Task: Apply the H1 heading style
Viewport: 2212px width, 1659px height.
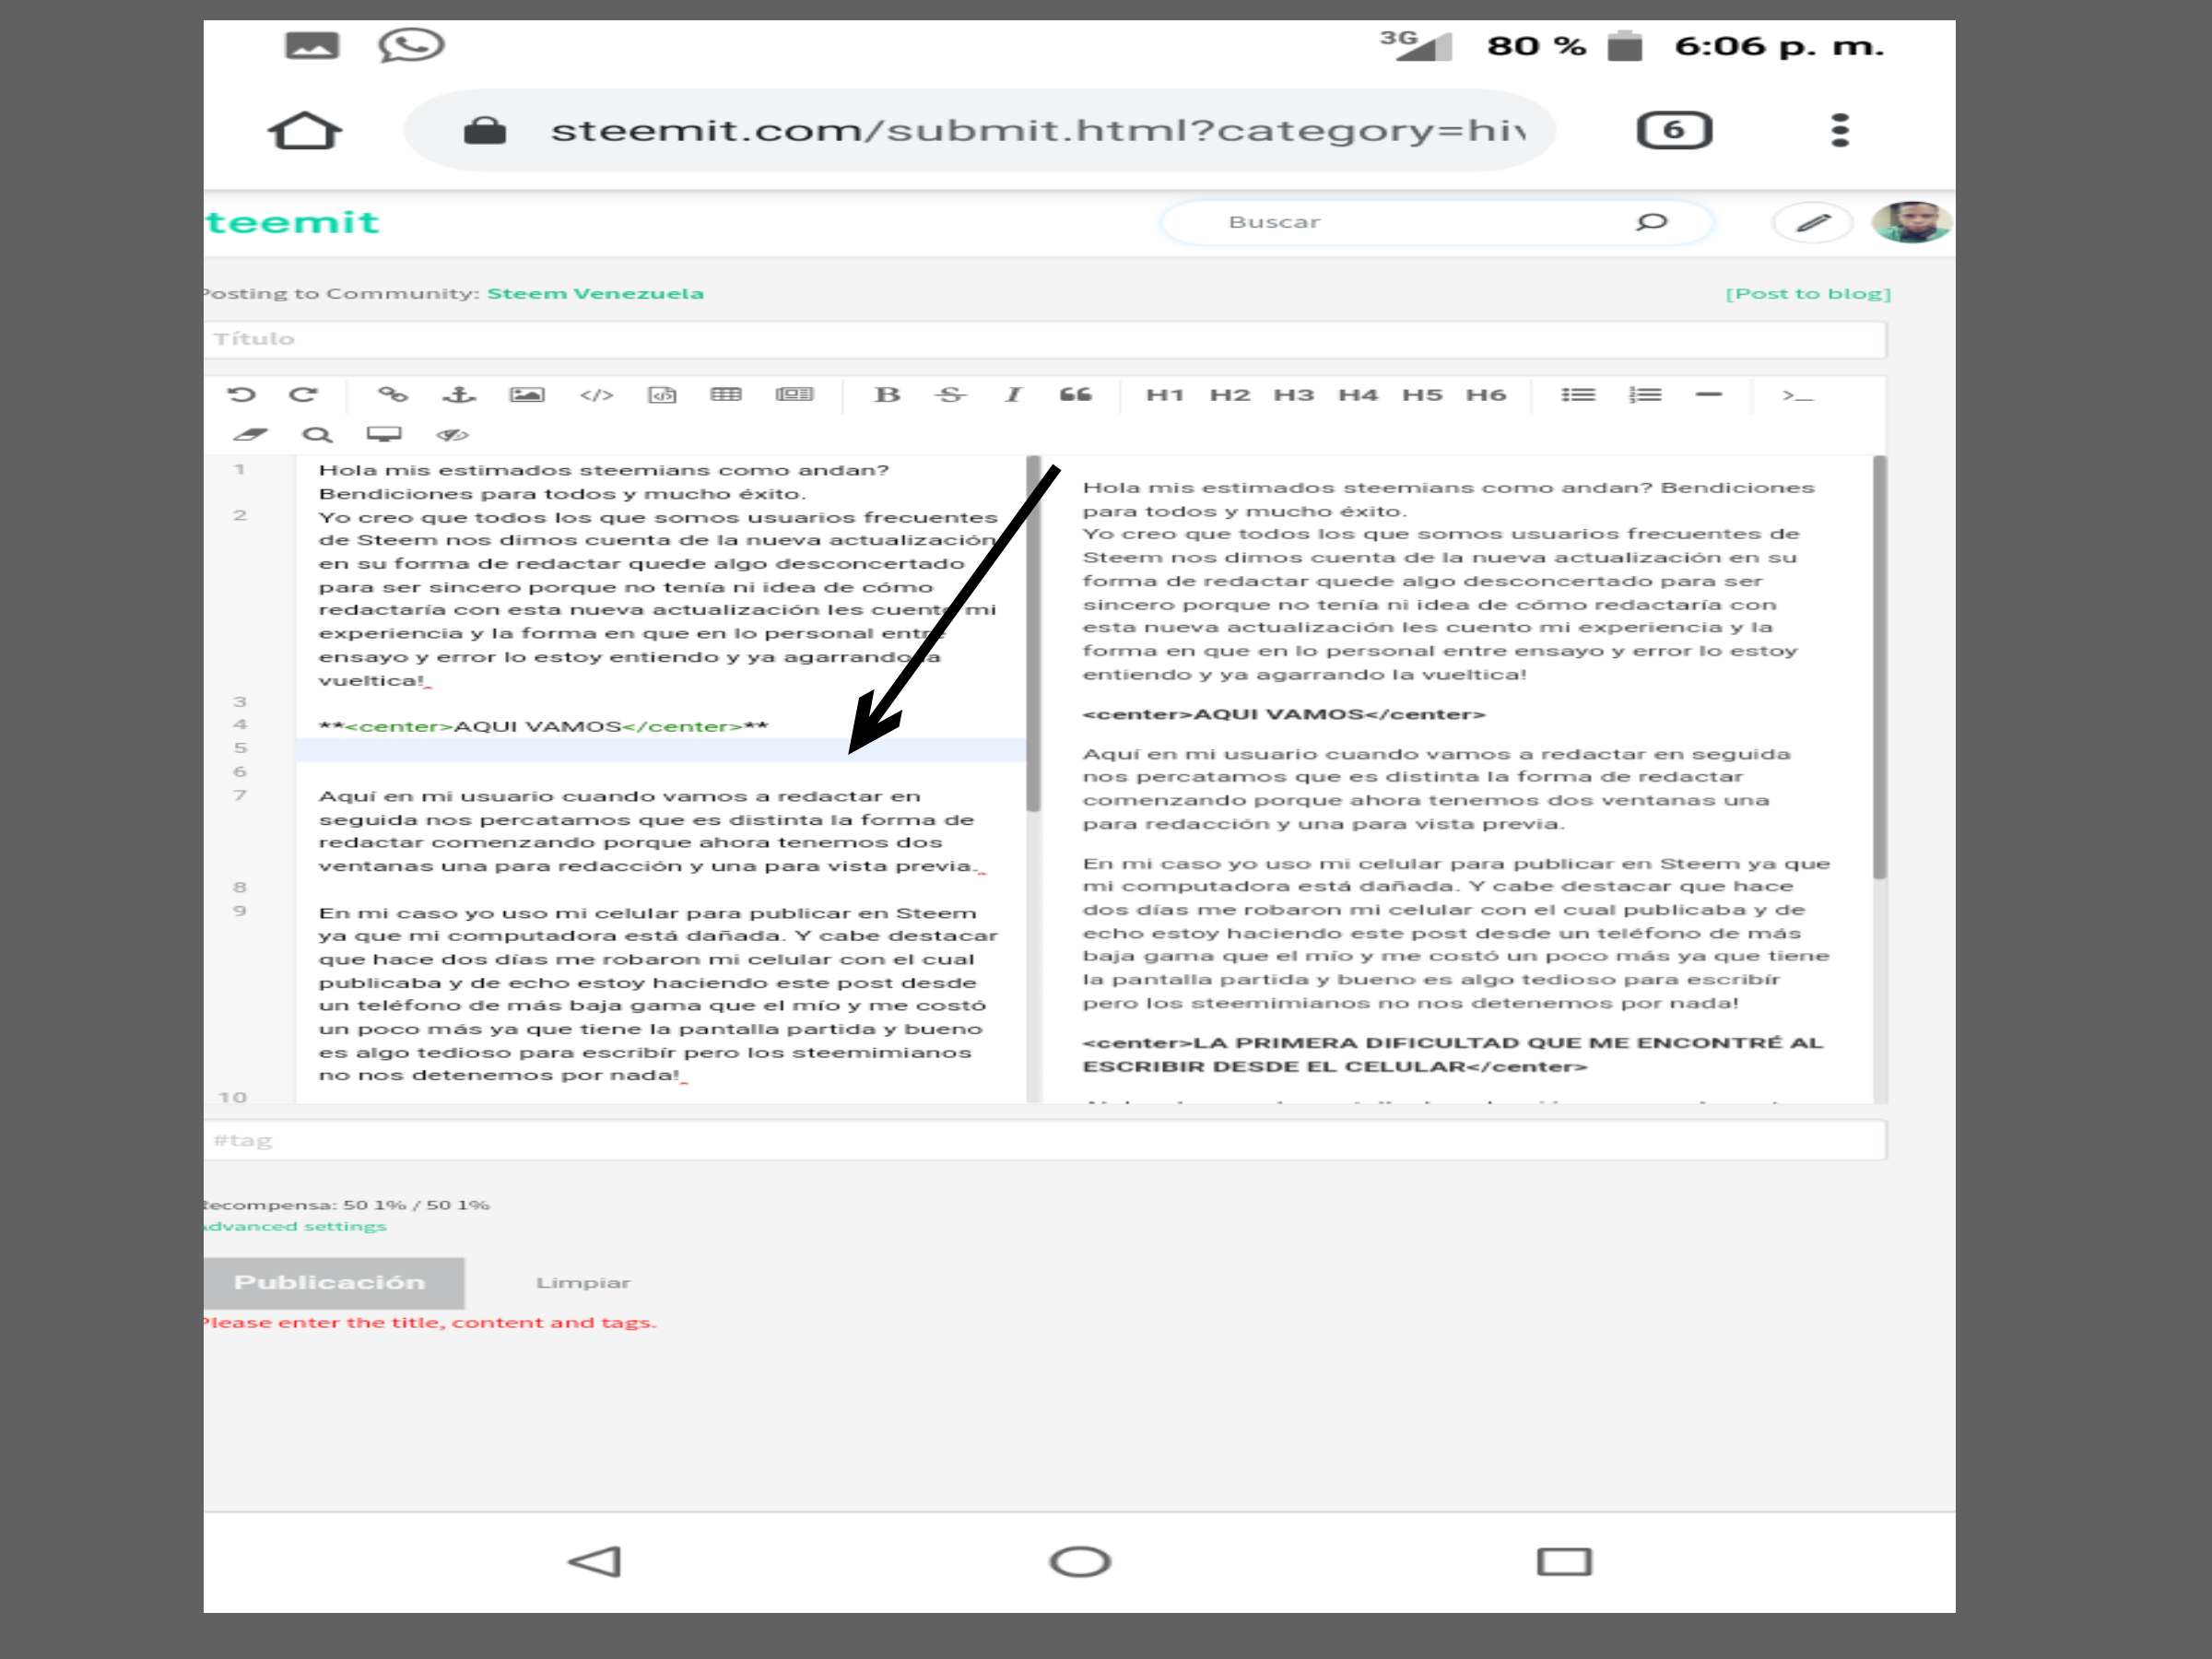Action: tap(1165, 395)
